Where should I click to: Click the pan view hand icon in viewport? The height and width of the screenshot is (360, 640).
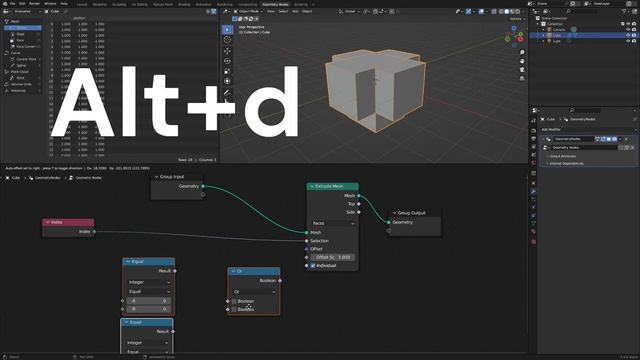(522, 61)
